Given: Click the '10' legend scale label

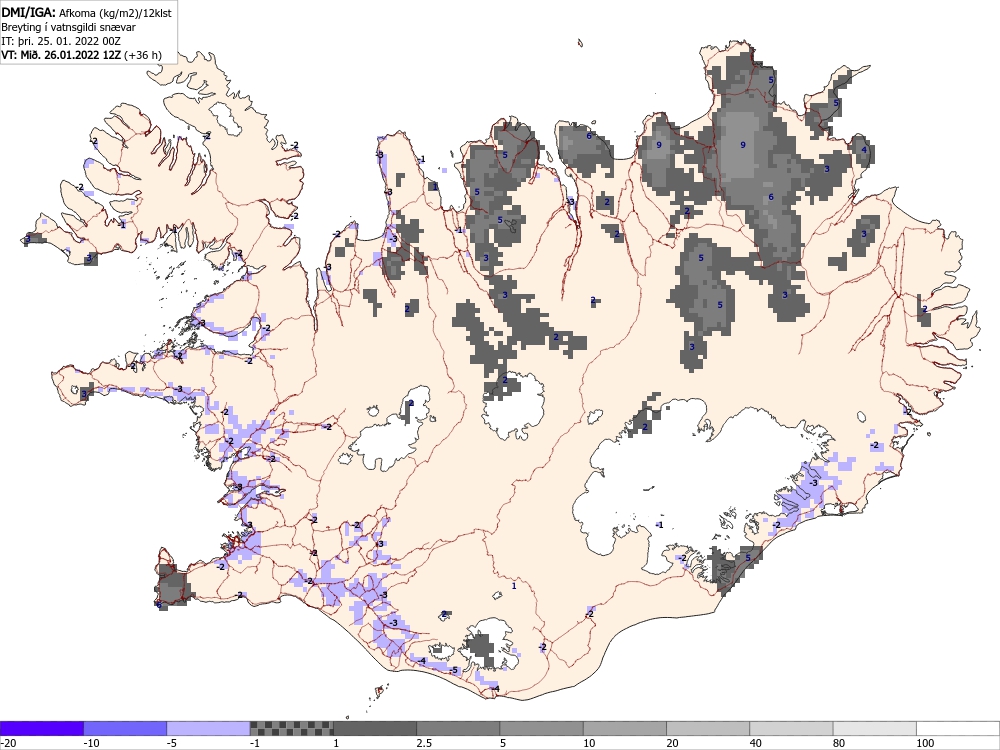Looking at the screenshot, I should (x=589, y=743).
